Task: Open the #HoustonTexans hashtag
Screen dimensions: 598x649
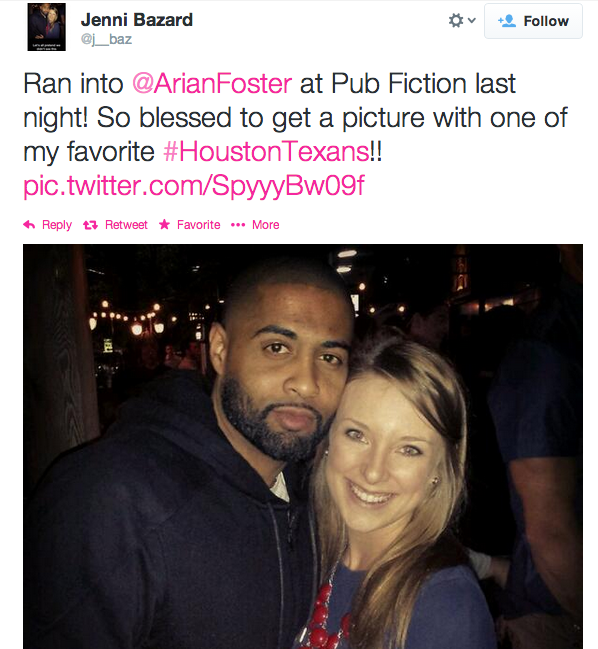Action: click(266, 151)
